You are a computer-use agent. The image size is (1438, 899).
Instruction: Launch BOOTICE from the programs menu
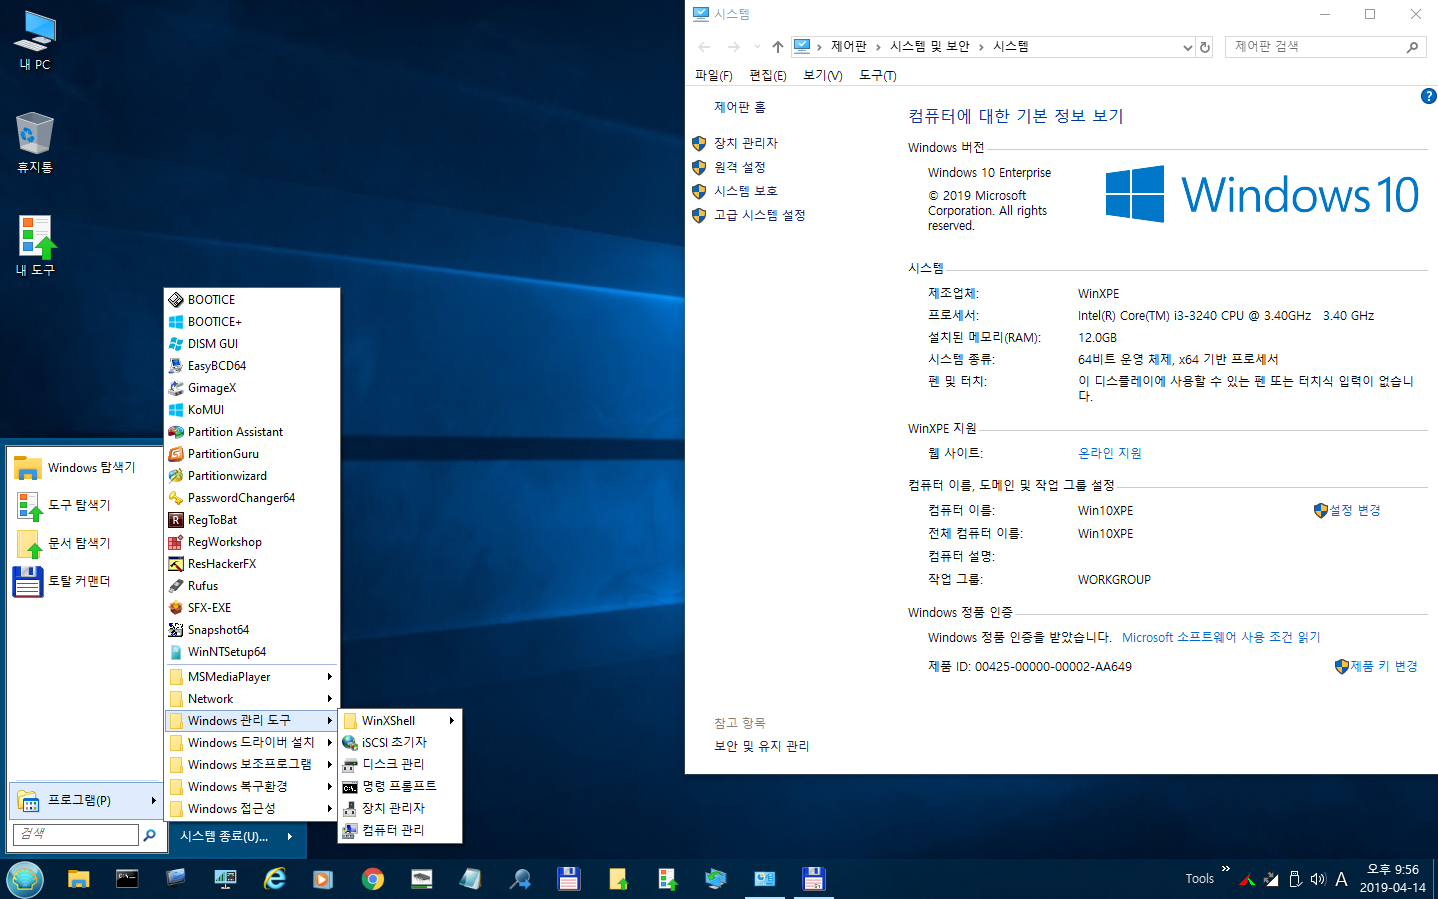pos(252,299)
